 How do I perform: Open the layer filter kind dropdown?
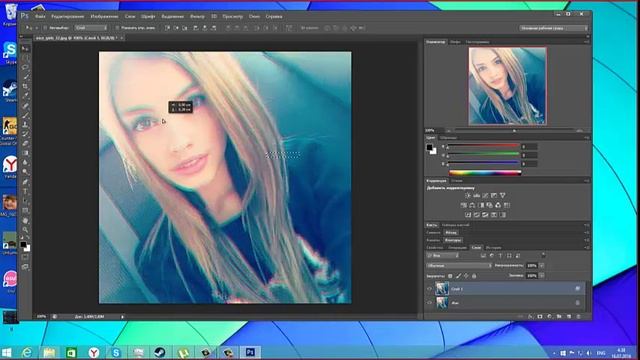coord(443,256)
